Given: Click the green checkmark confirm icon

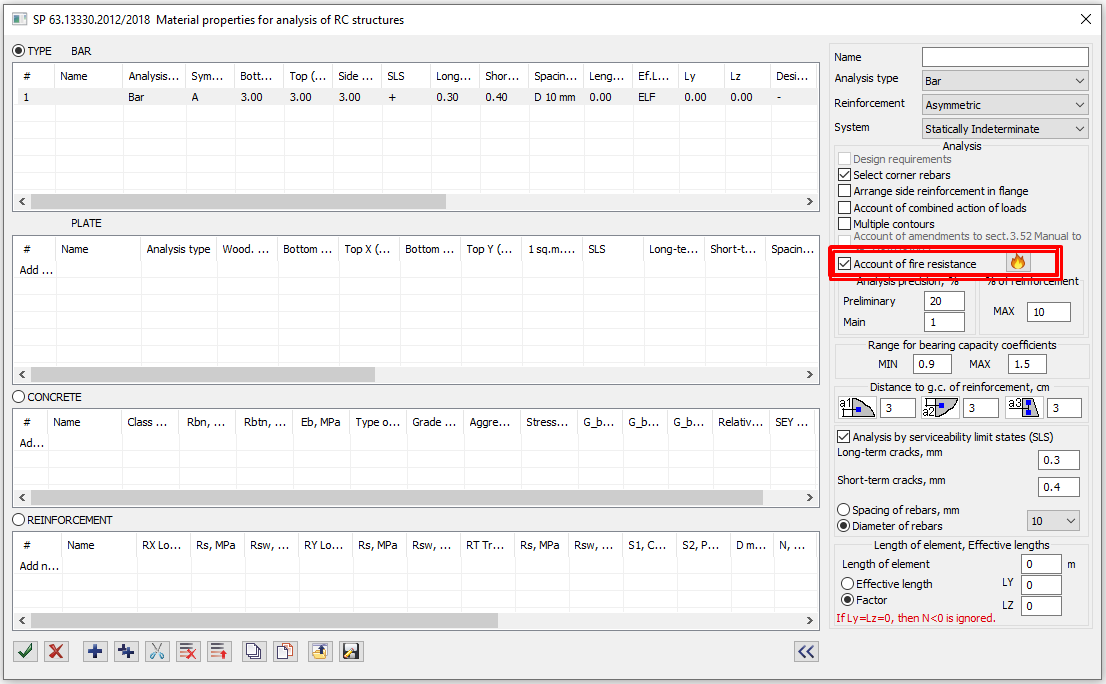Looking at the screenshot, I should click(26, 651).
